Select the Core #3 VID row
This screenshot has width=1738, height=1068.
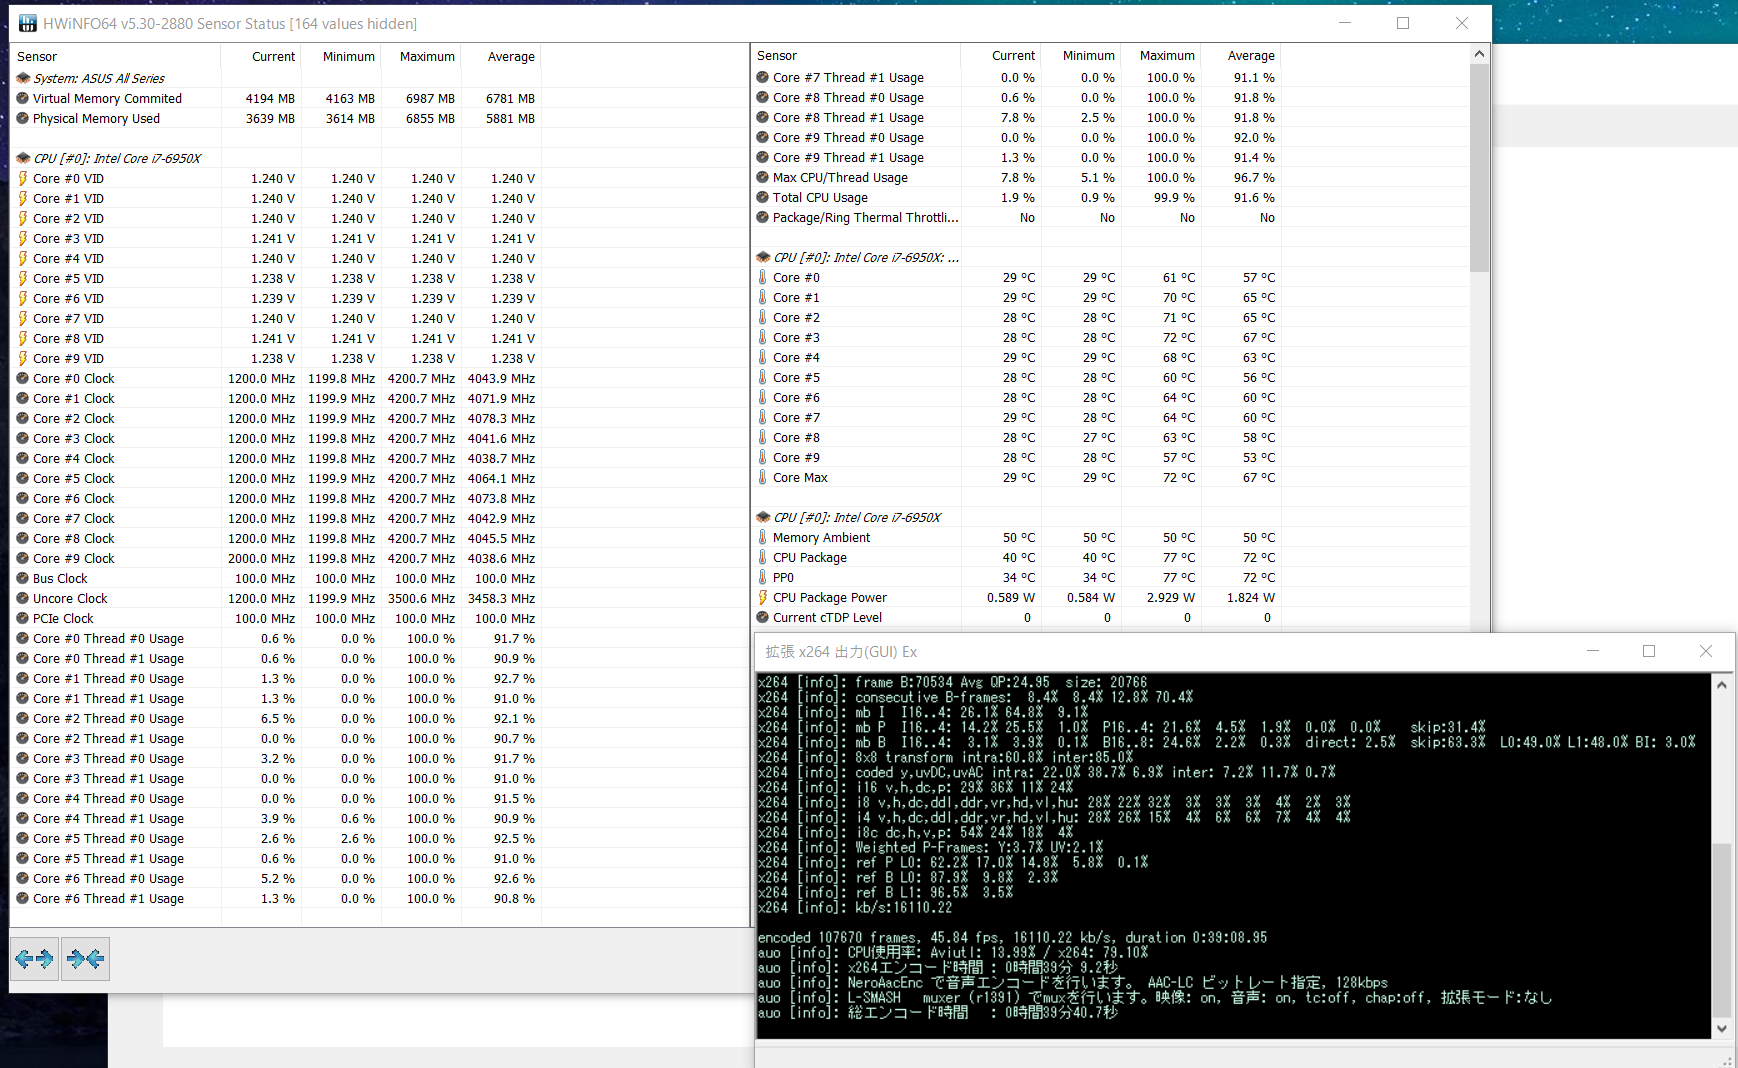276,238
